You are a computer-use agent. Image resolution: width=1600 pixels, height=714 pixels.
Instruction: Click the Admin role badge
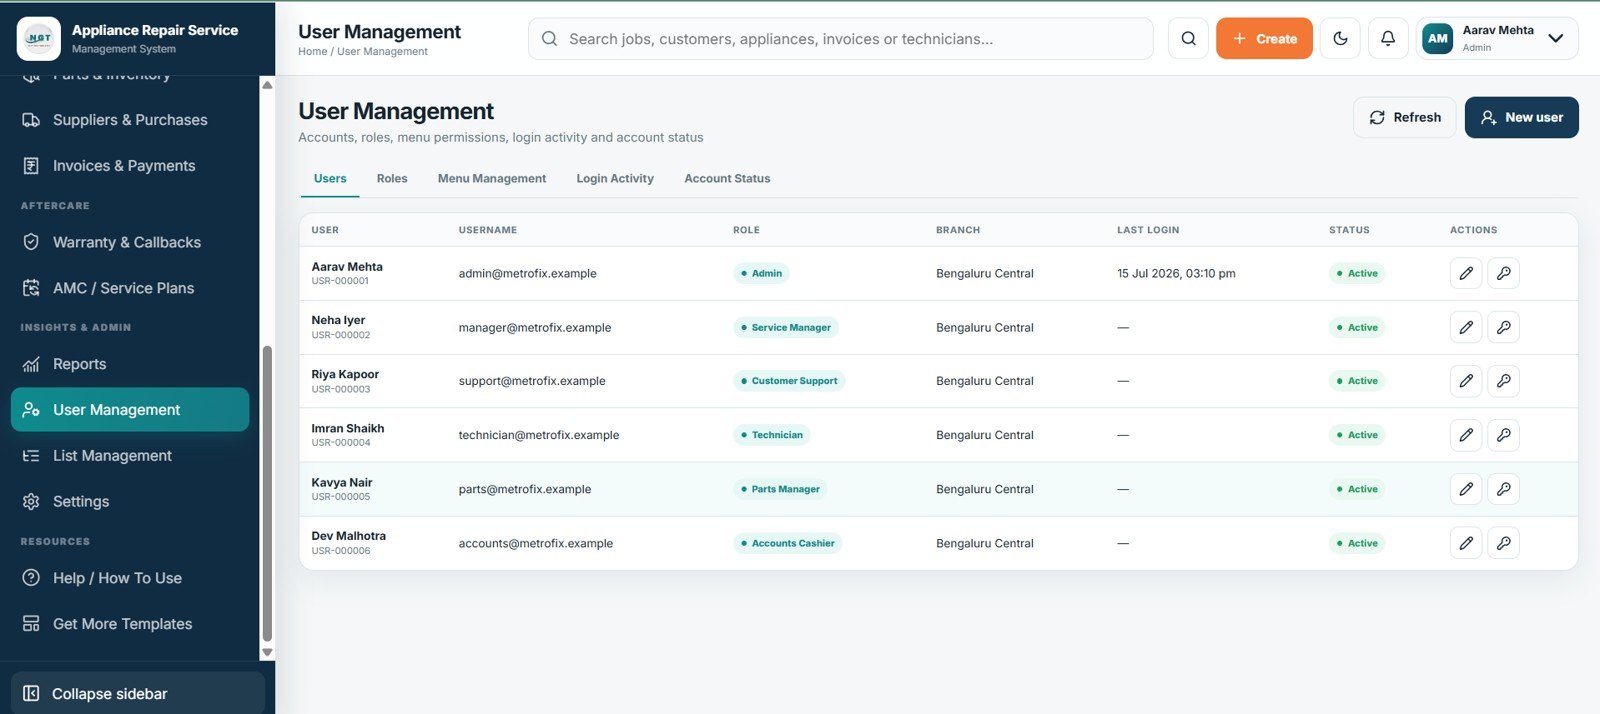click(x=761, y=273)
